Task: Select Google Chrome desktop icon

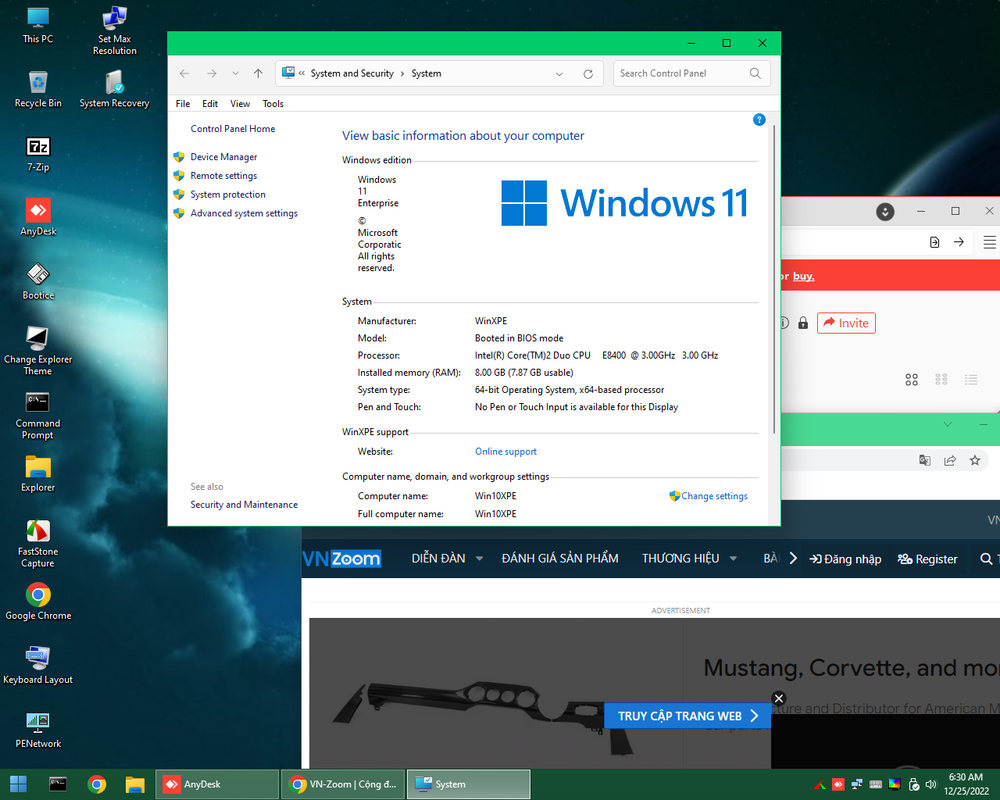Action: point(38,602)
